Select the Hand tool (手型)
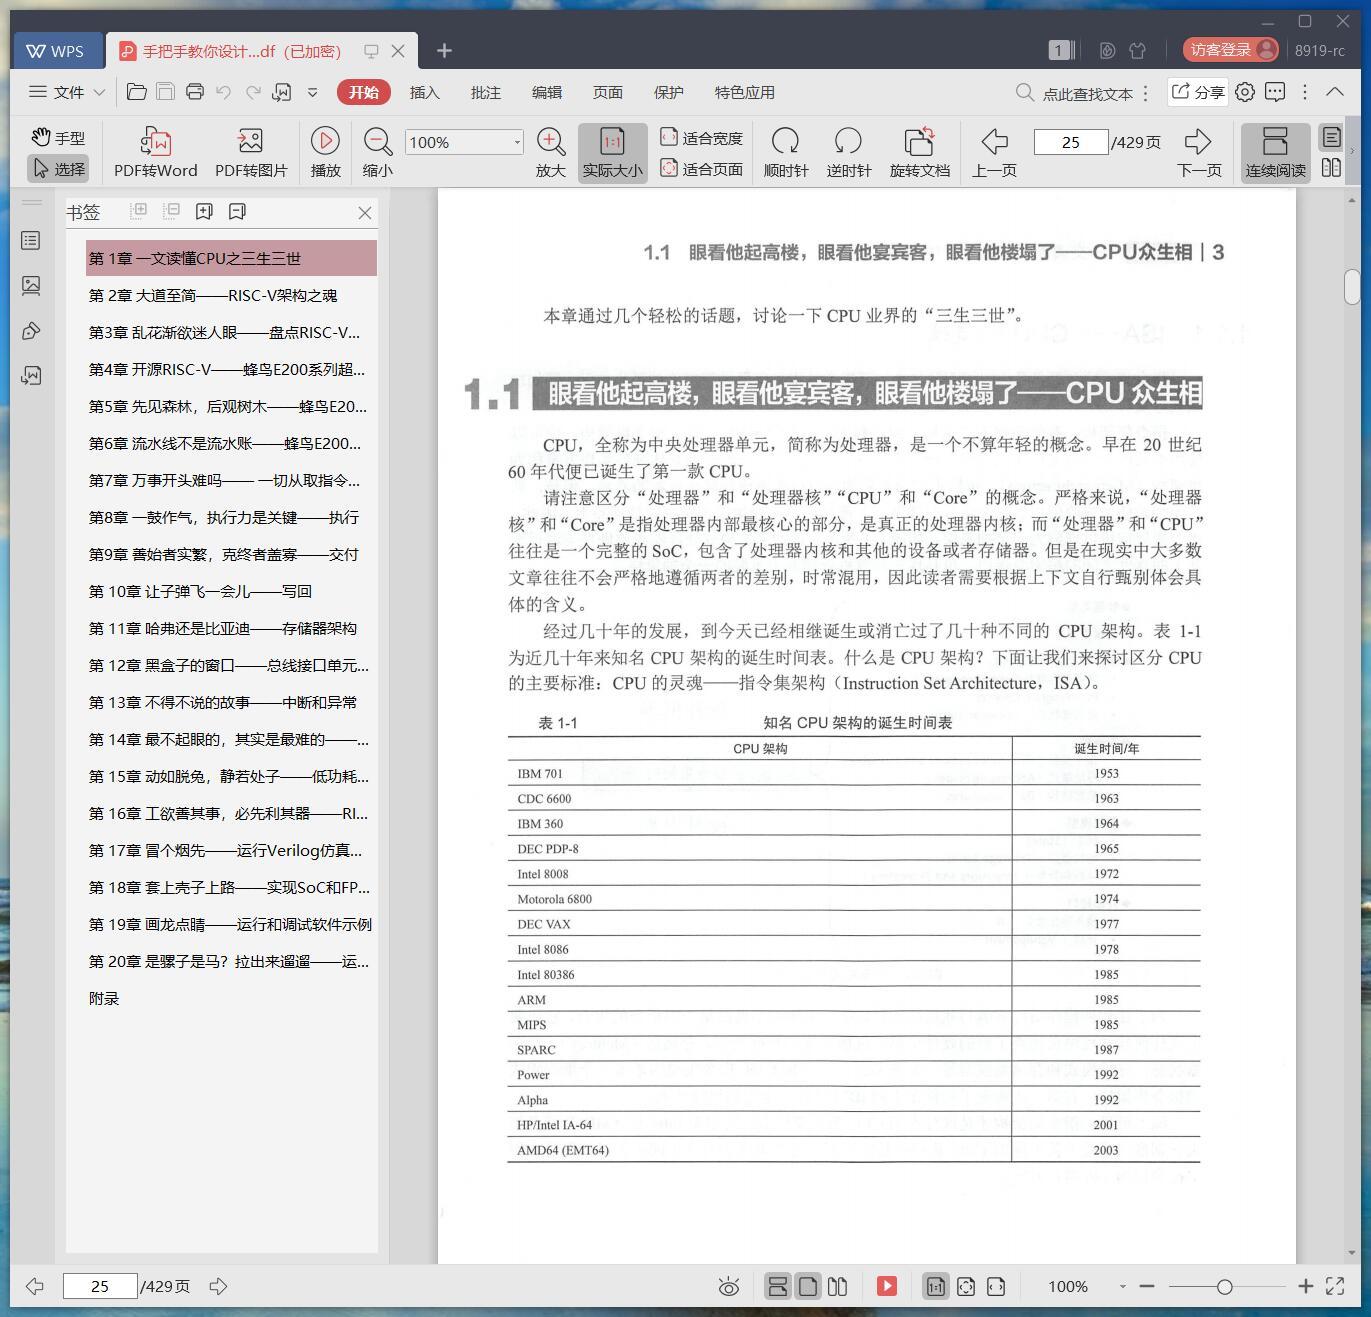 58,138
